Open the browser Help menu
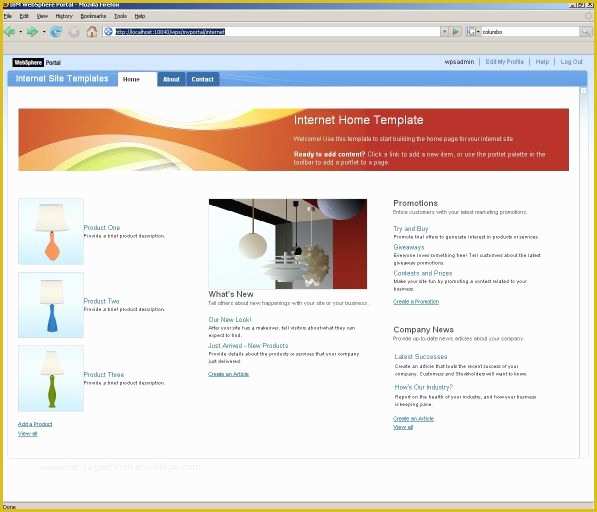This screenshot has width=597, height=512. pos(140,16)
